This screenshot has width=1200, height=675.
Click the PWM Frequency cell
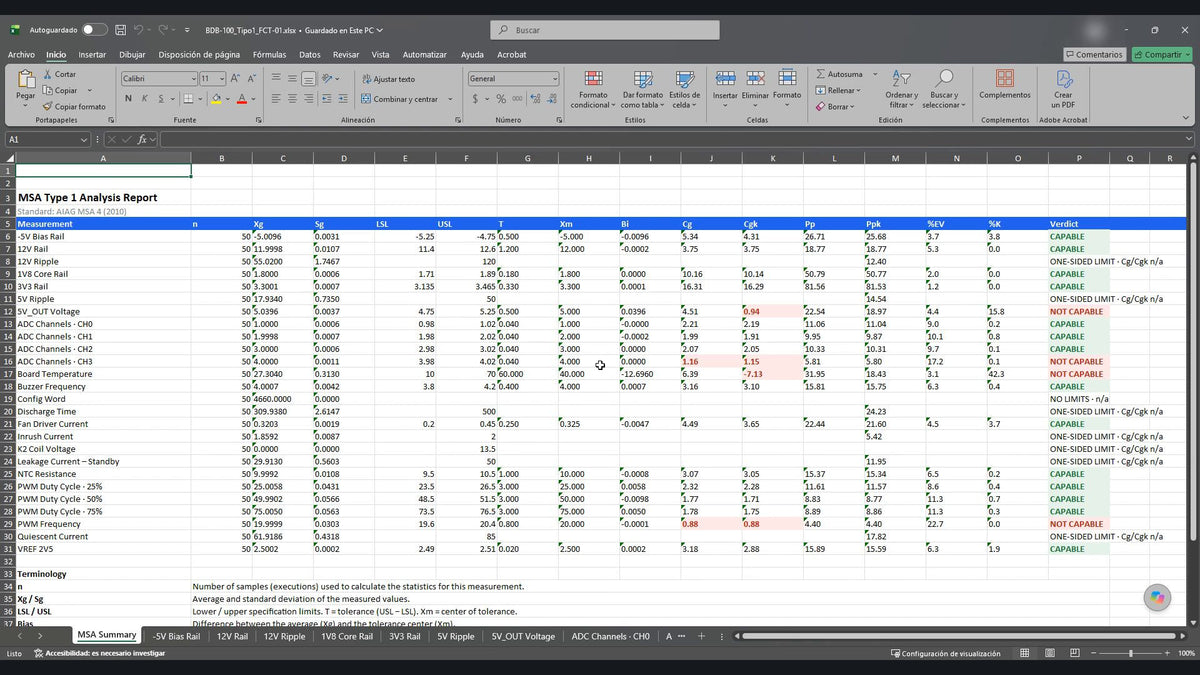pyautogui.click(x=103, y=524)
